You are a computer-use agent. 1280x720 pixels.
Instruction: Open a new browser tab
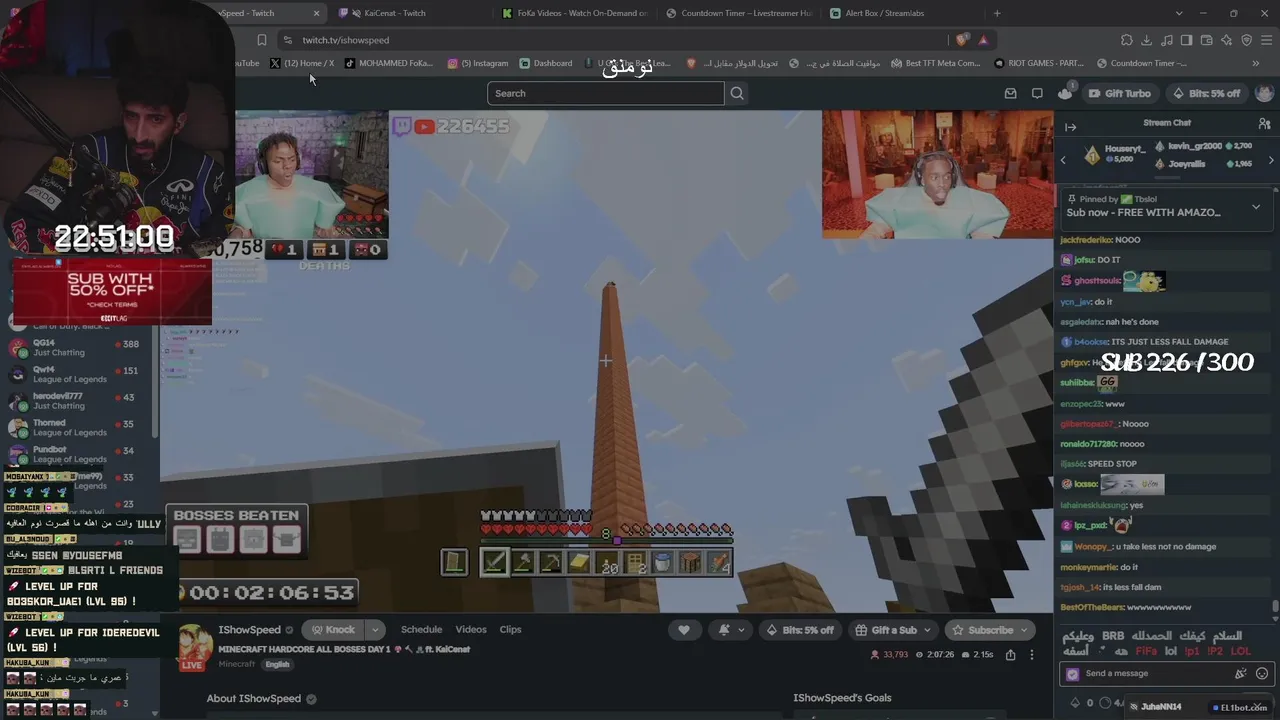pos(997,13)
